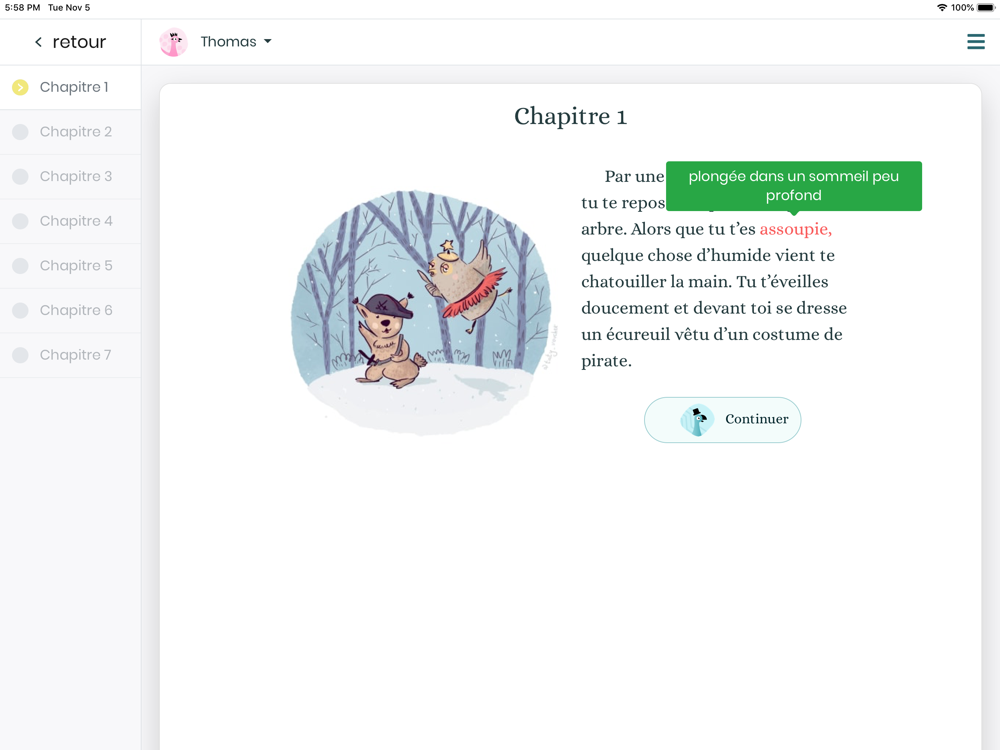Select the grey circle next to Chapitre 7
This screenshot has height=750, width=1000.
(x=20, y=355)
